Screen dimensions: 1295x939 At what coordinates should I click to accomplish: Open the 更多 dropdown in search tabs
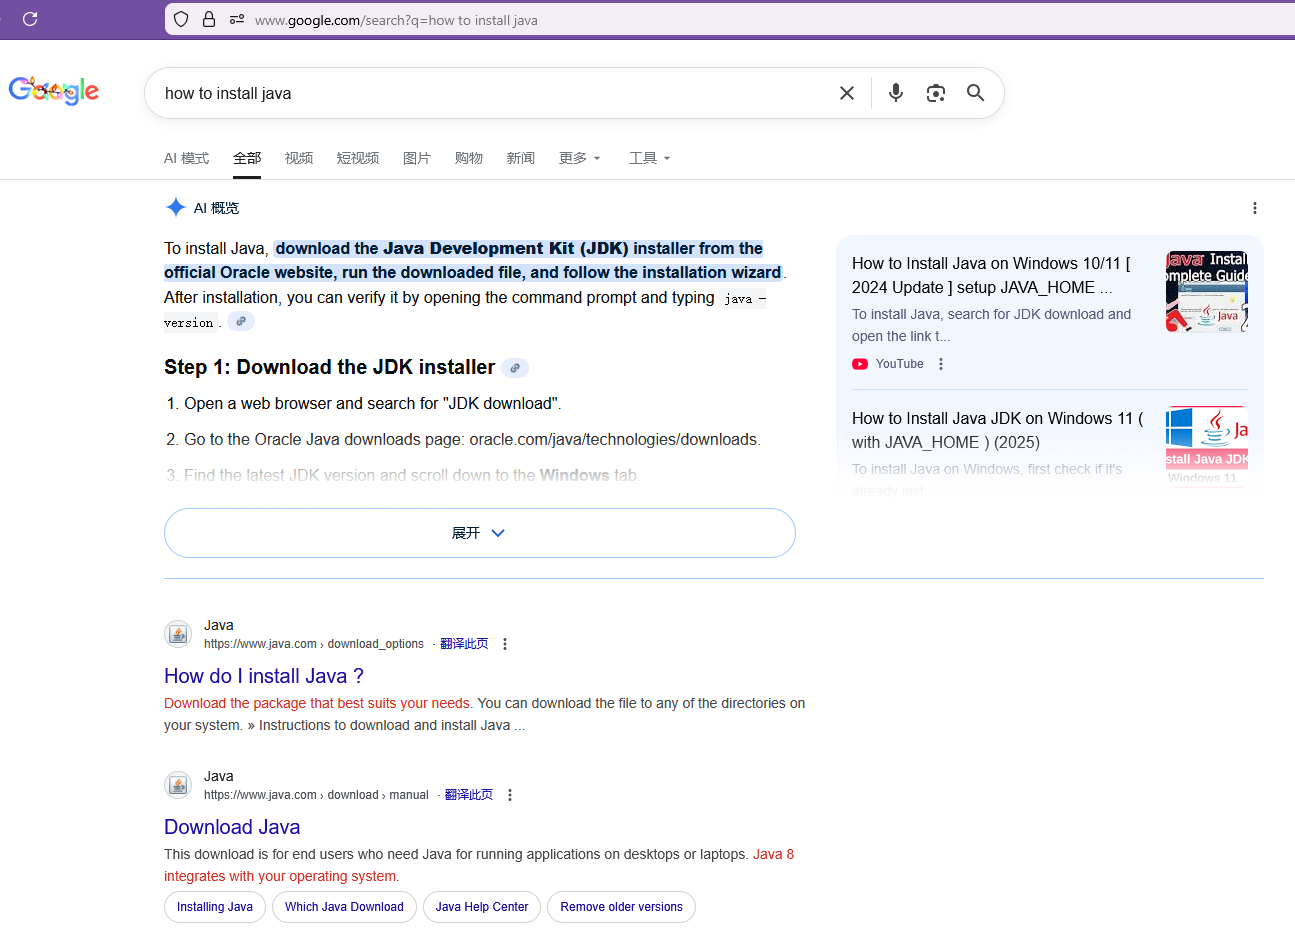(579, 158)
